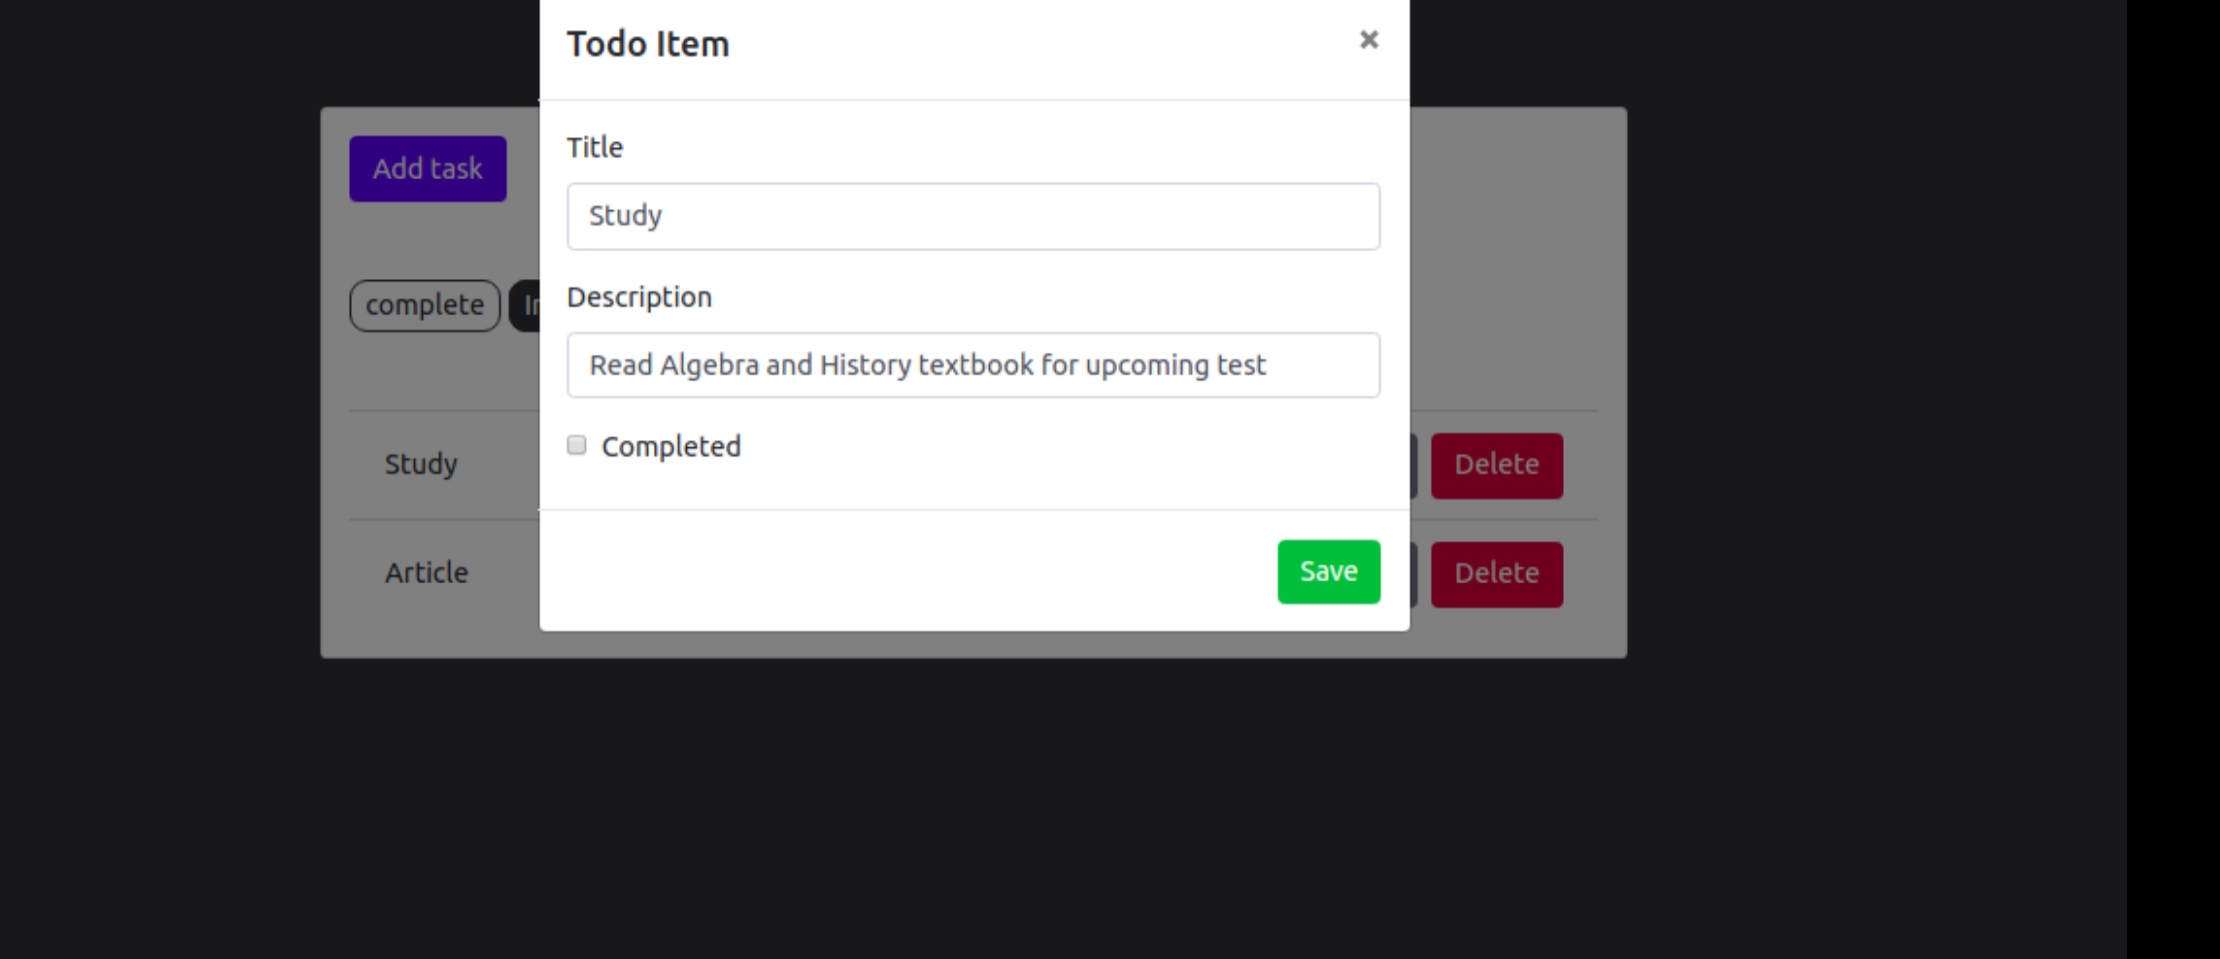
Task: Toggle the complete filter chip
Action: tap(423, 305)
